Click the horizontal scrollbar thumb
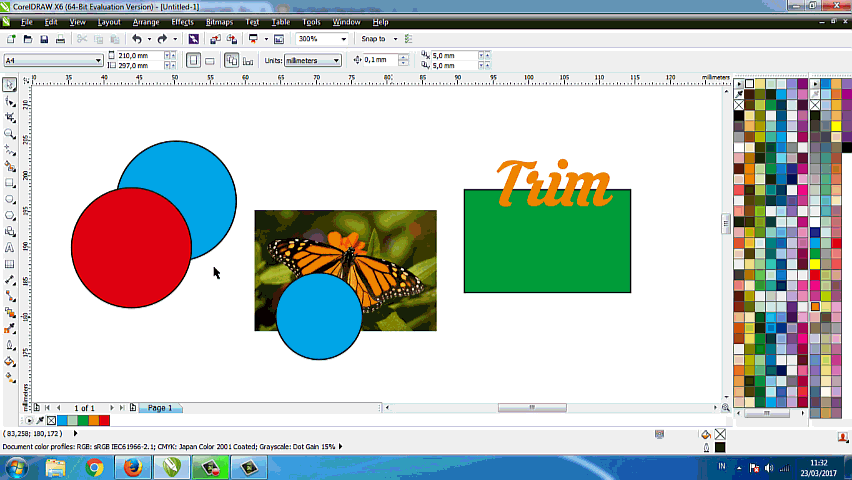Image resolution: width=852 pixels, height=480 pixels. tap(532, 408)
